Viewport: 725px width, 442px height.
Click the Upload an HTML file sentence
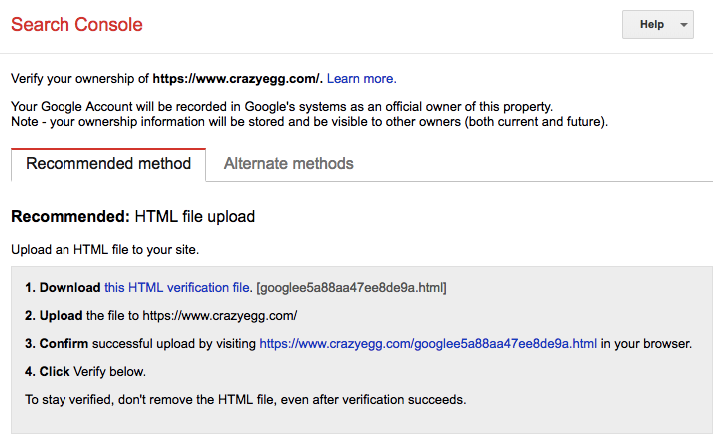coord(105,250)
